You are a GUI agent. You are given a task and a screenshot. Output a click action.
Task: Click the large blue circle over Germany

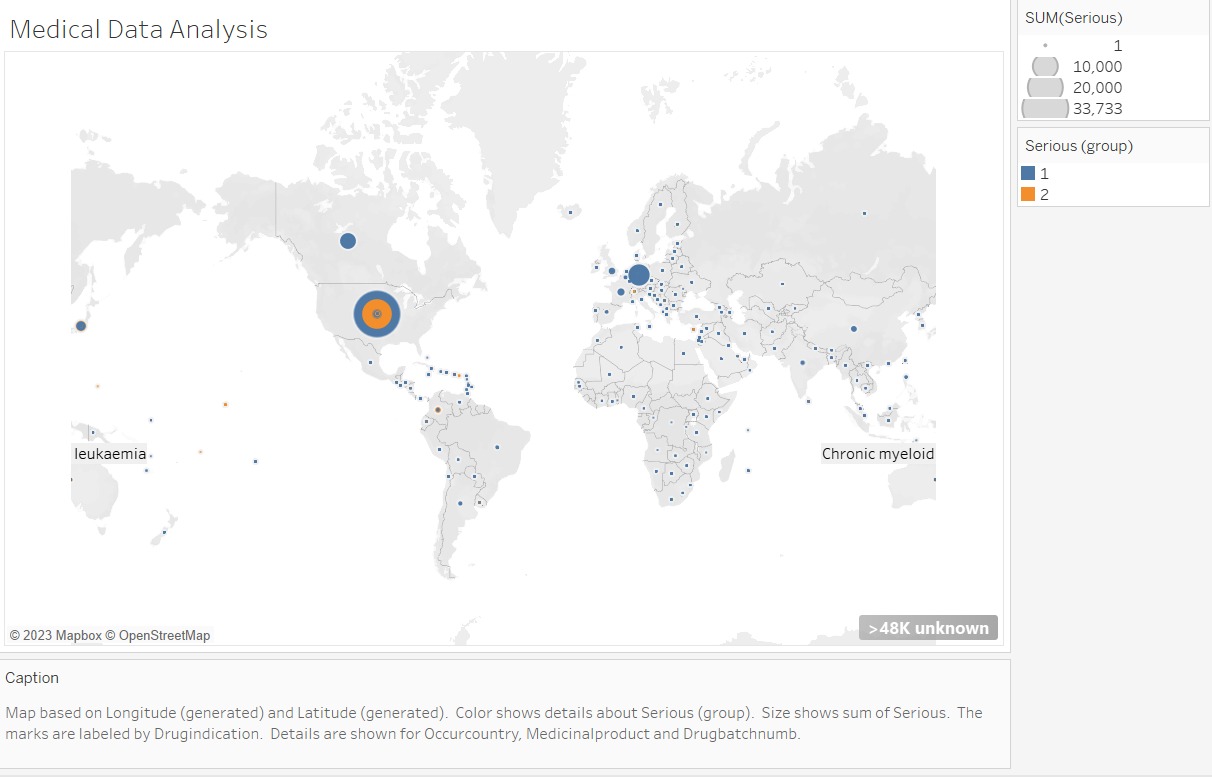pyautogui.click(x=639, y=275)
